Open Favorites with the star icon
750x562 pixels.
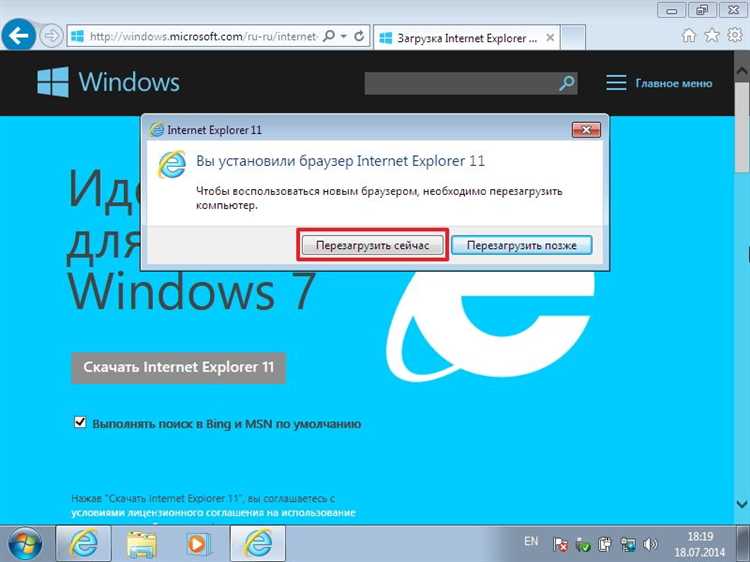tap(711, 36)
